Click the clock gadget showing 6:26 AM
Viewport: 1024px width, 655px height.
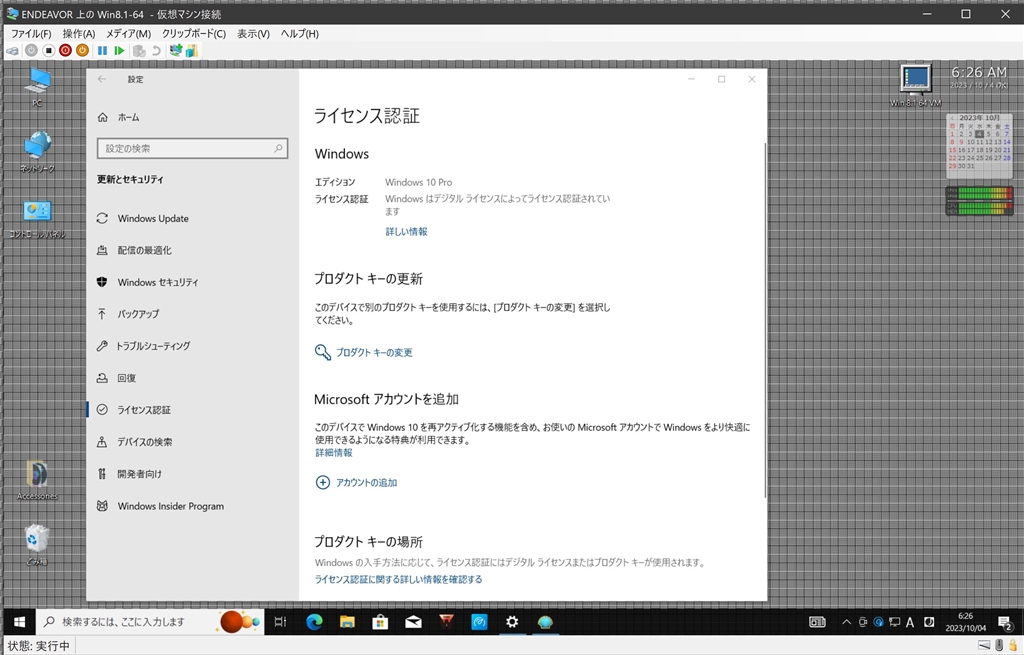pyautogui.click(x=978, y=77)
